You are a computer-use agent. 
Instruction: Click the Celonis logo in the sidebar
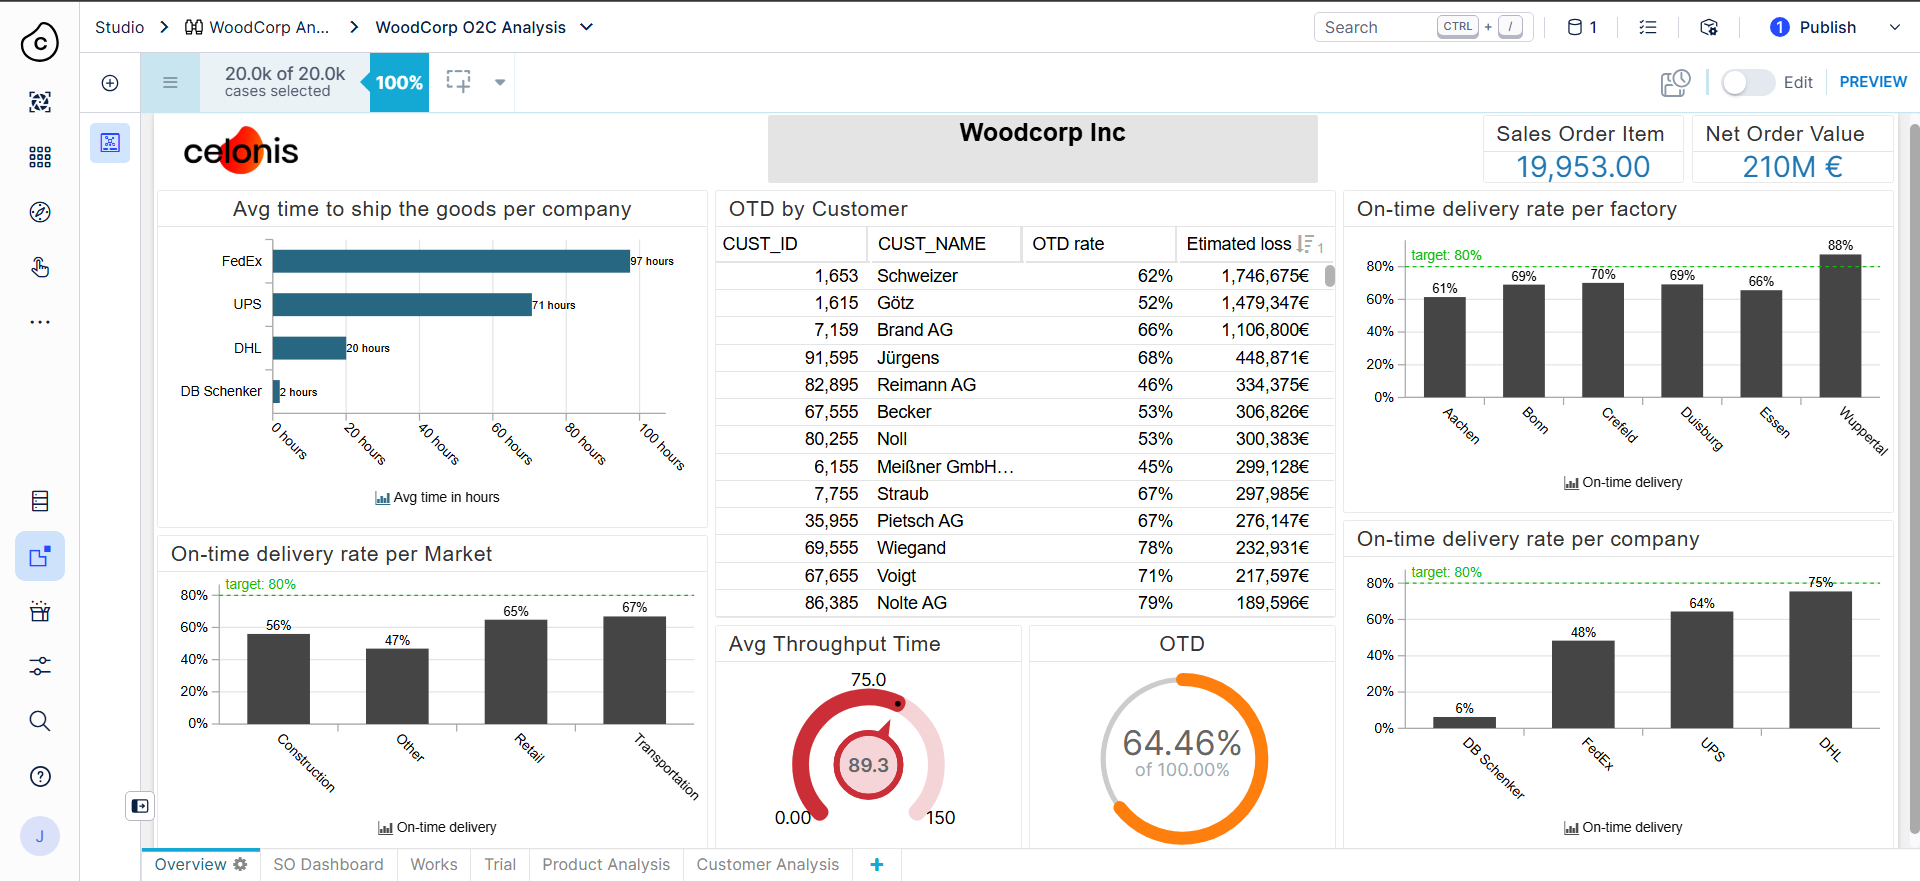[40, 42]
